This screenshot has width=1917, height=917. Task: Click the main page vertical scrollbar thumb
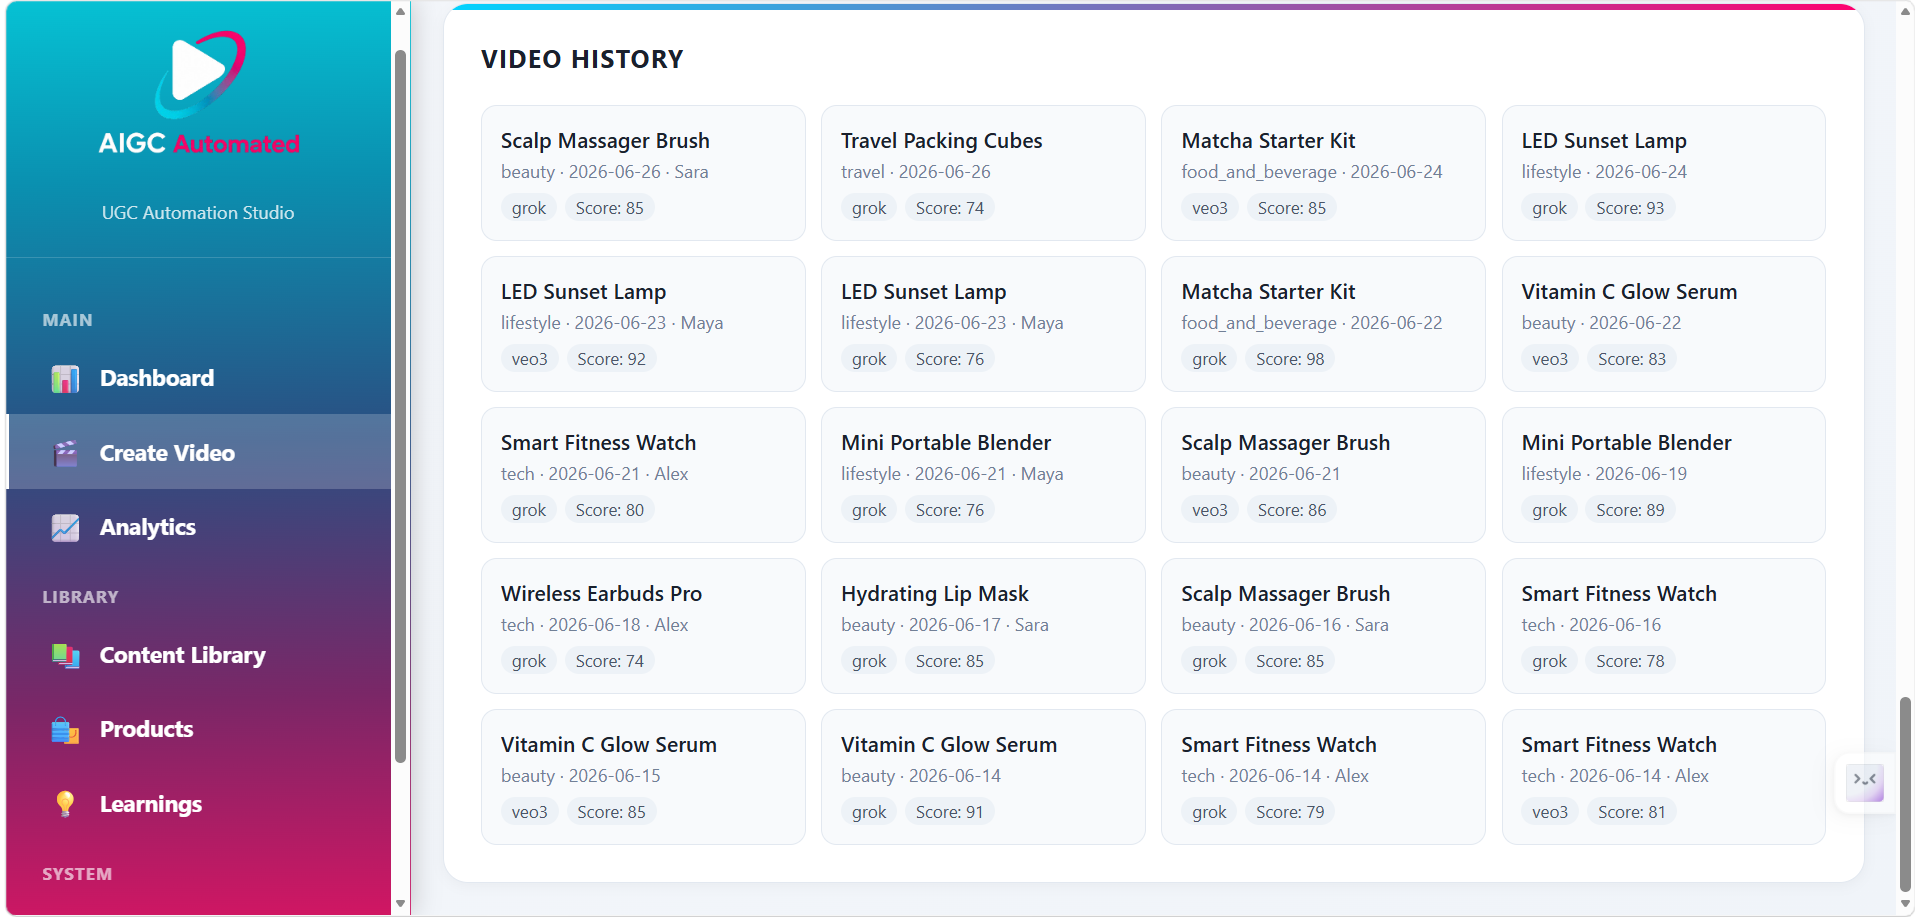pyautogui.click(x=1905, y=794)
